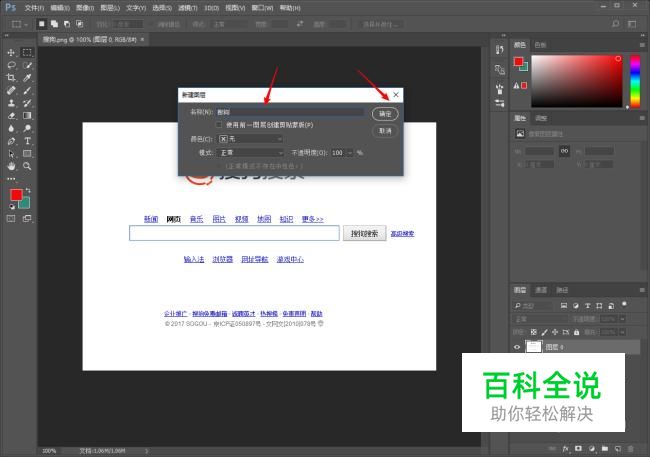Toggle the lock all layer button
The height and width of the screenshot is (457, 650).
577,332
